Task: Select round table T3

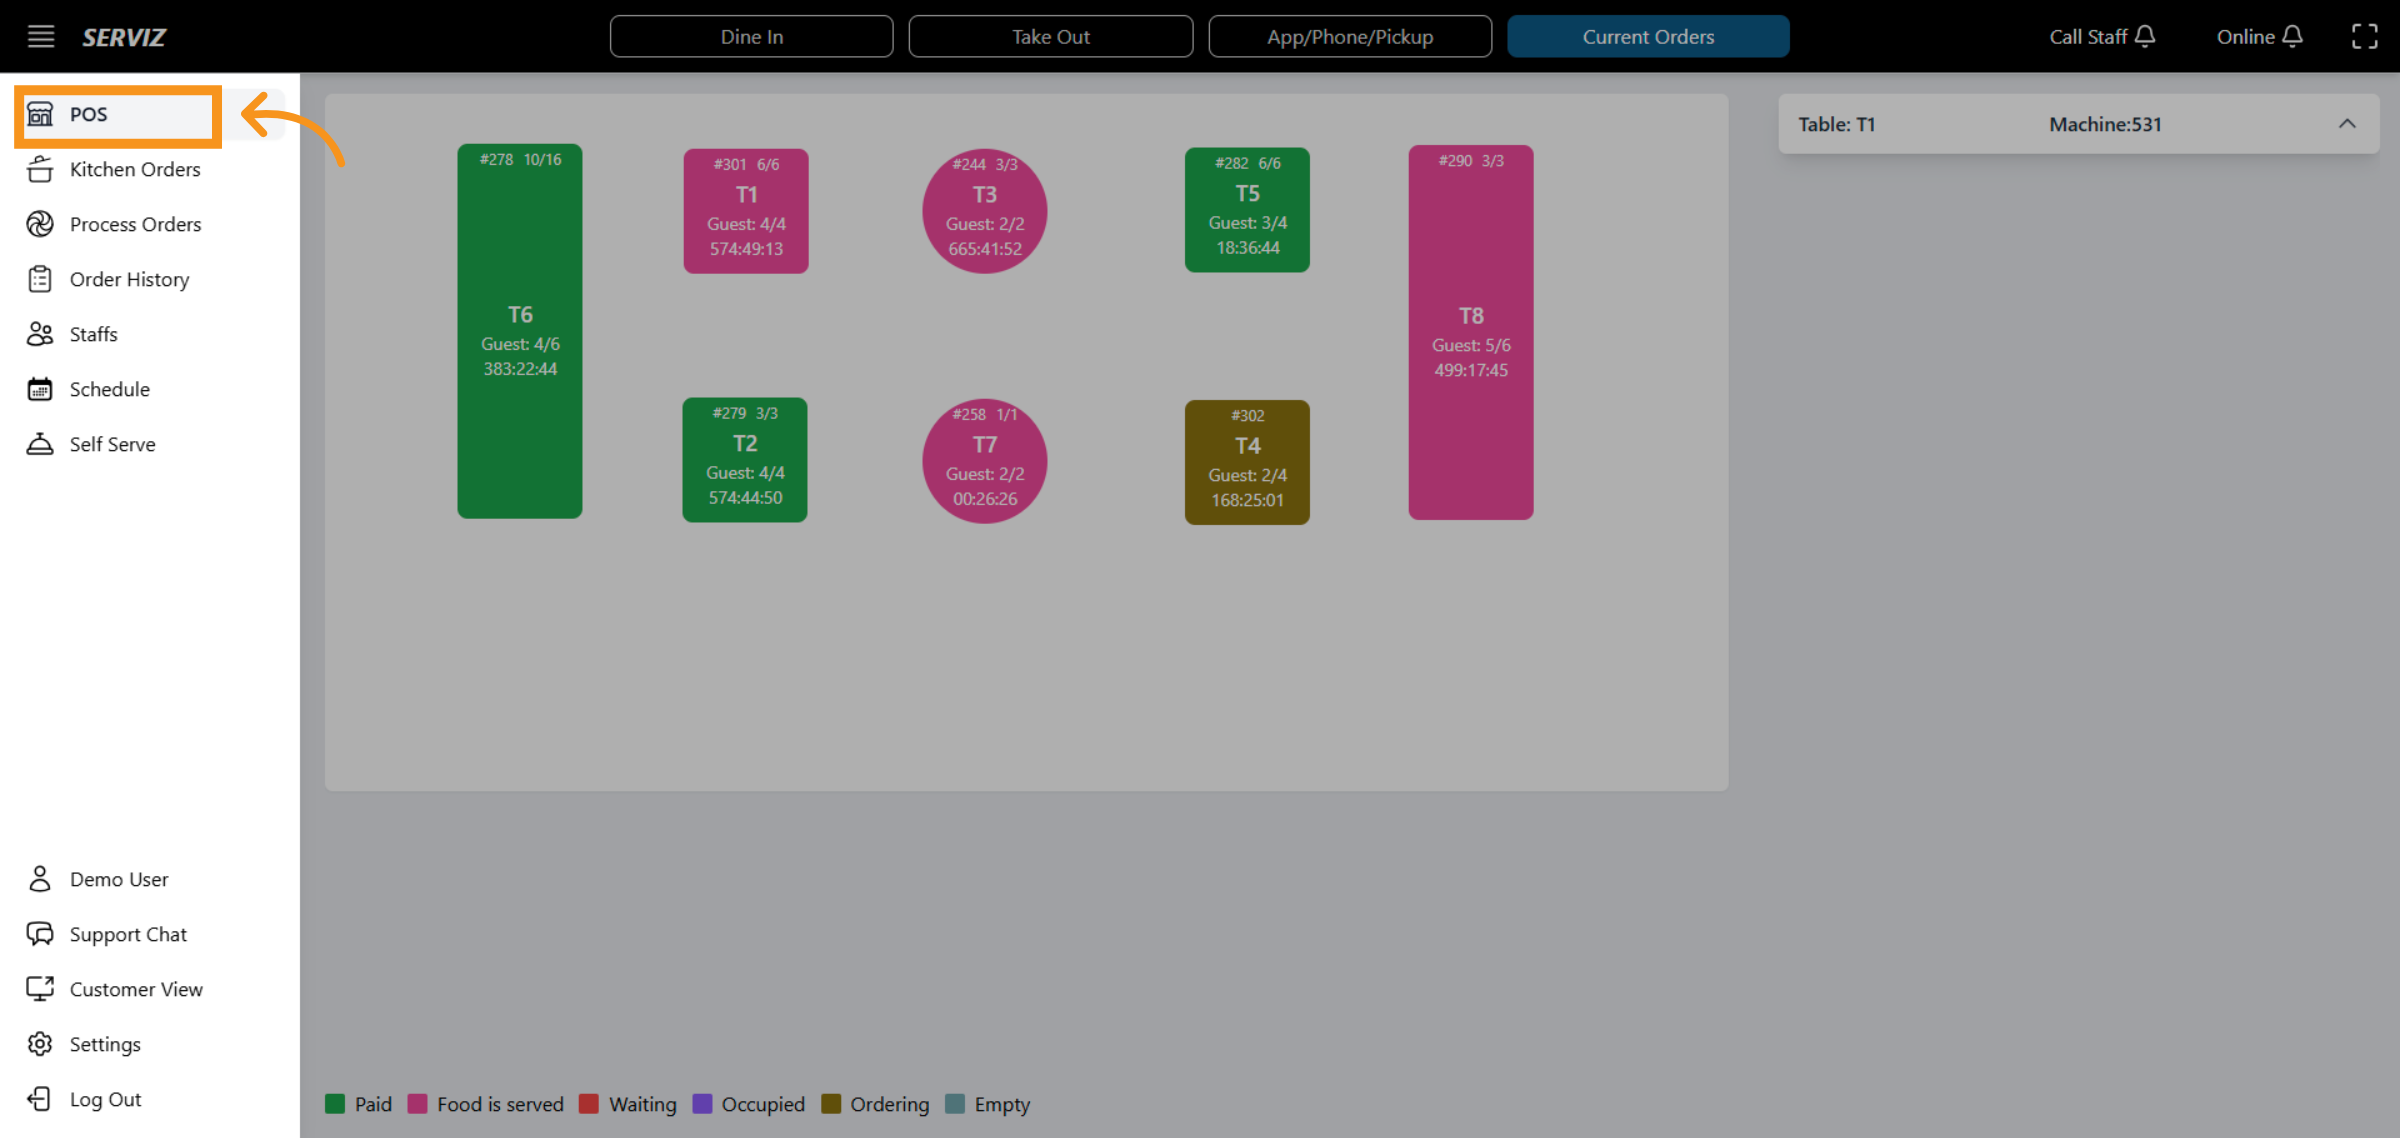Action: [984, 211]
